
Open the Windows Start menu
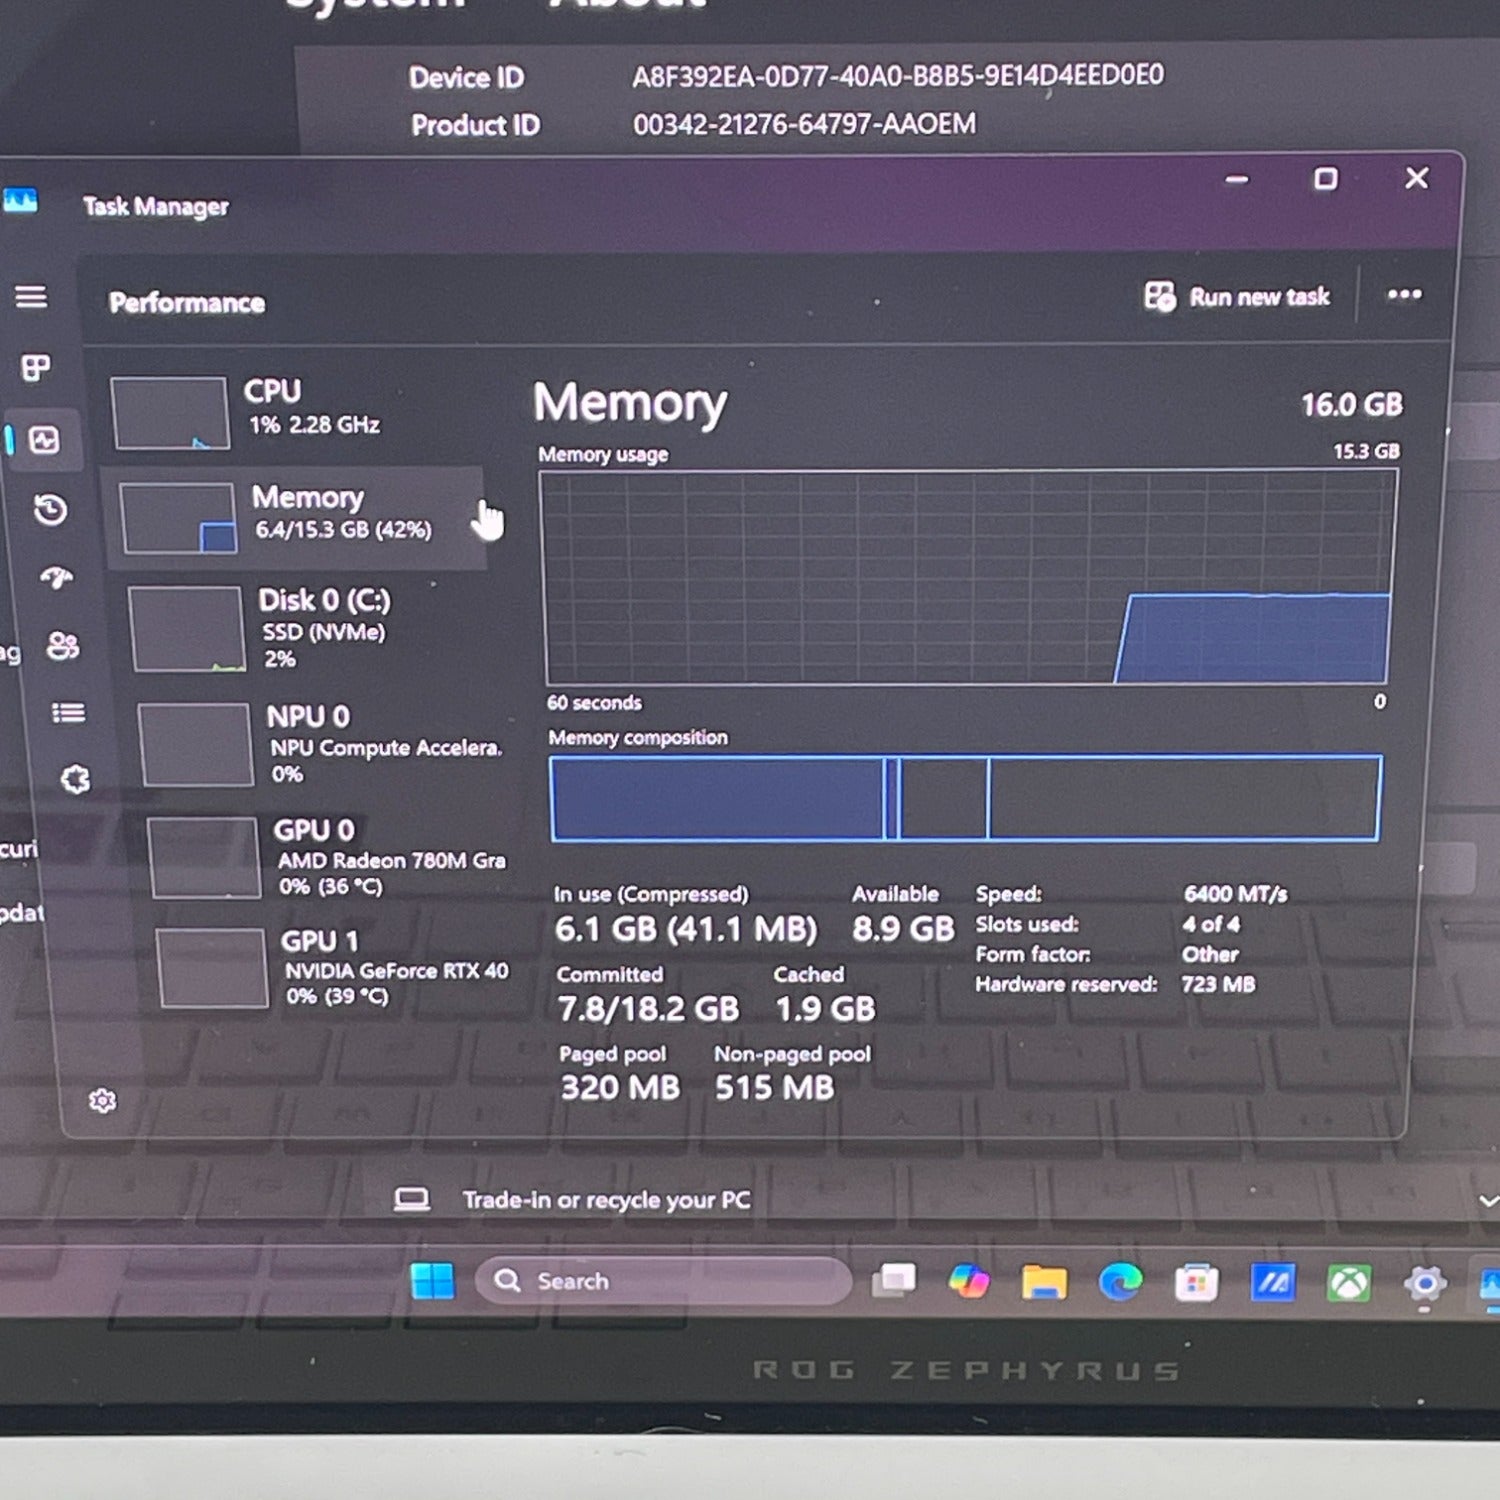(x=433, y=1281)
